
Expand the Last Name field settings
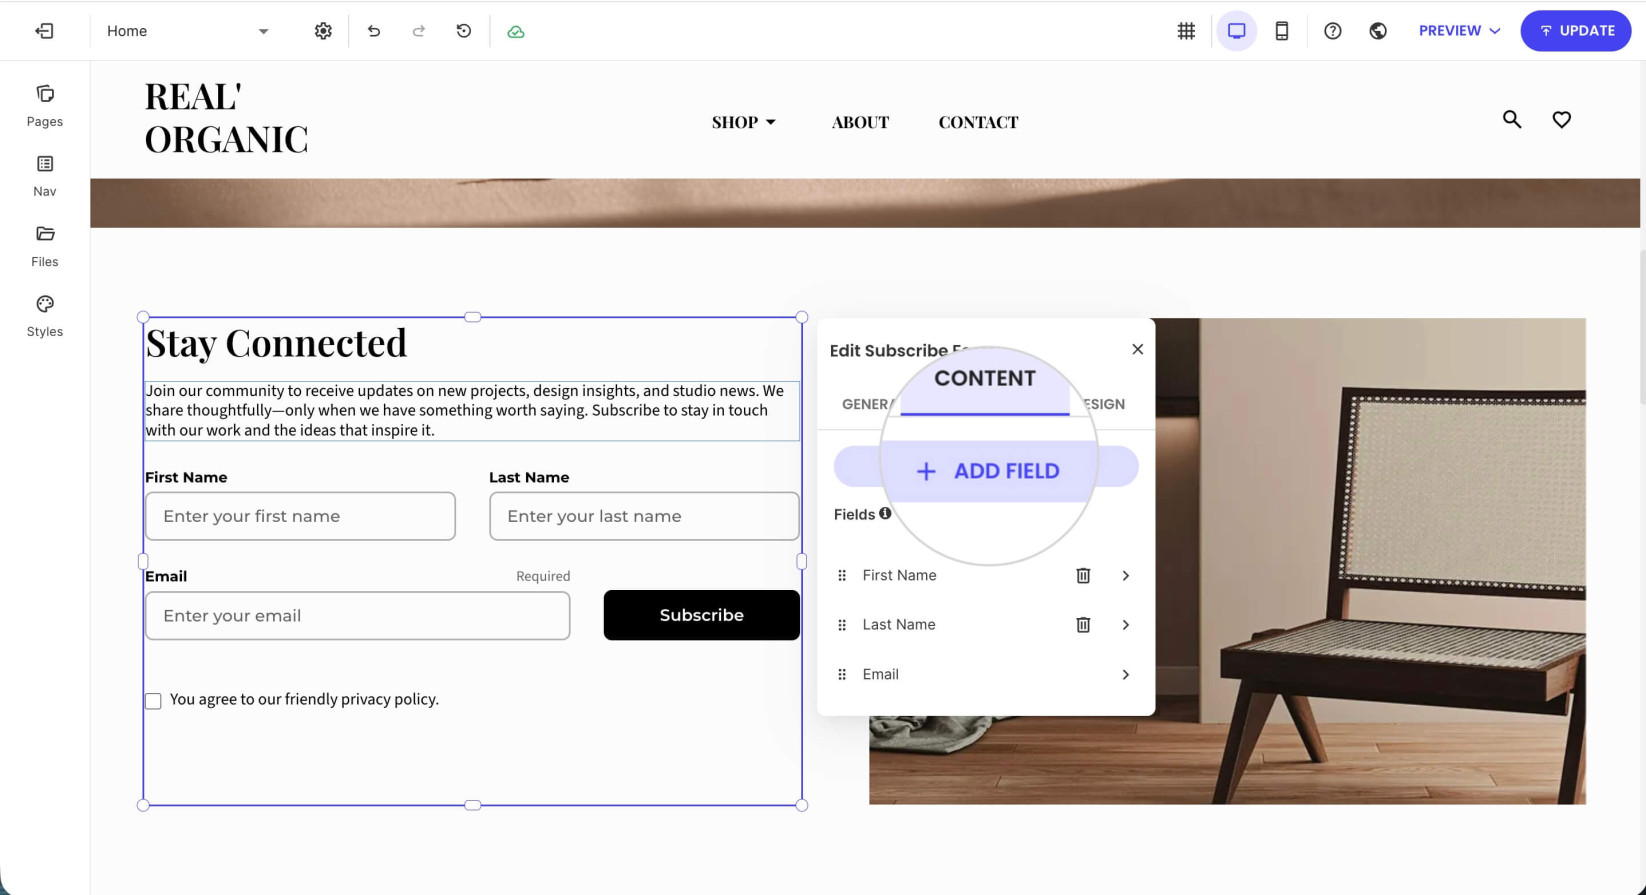(1126, 625)
